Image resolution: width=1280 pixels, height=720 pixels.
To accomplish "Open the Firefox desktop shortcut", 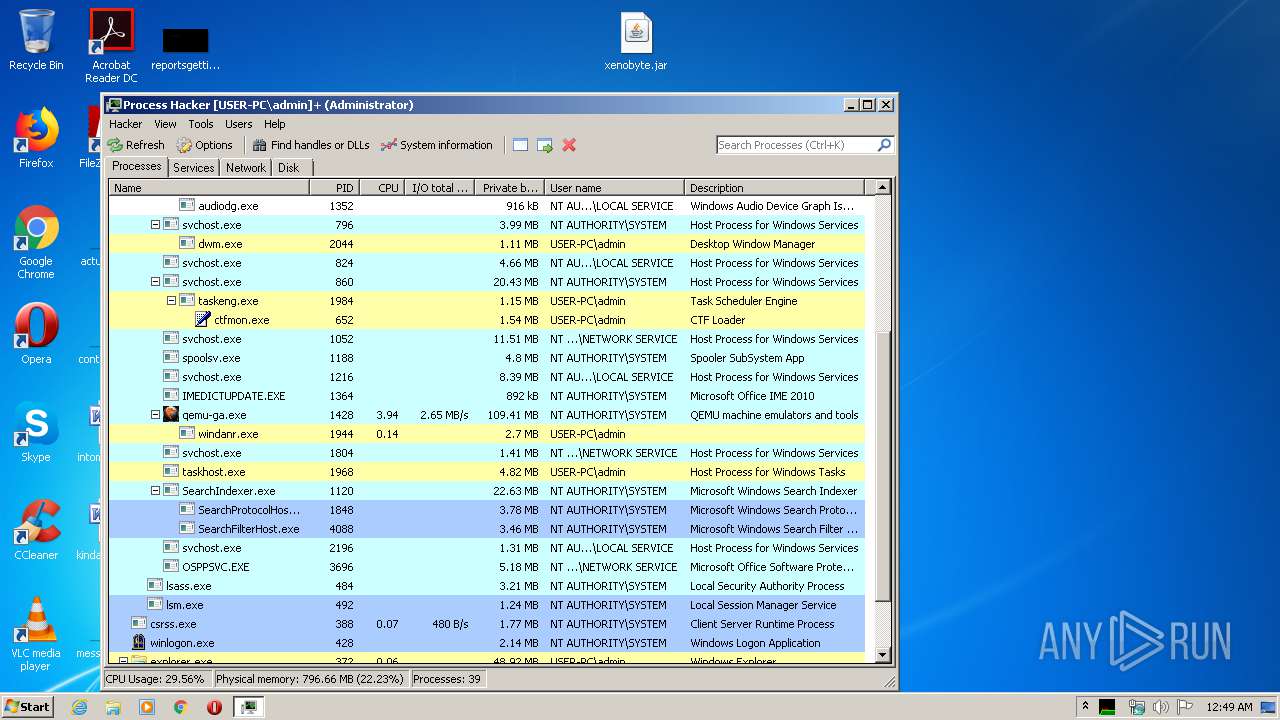I will pos(36,138).
